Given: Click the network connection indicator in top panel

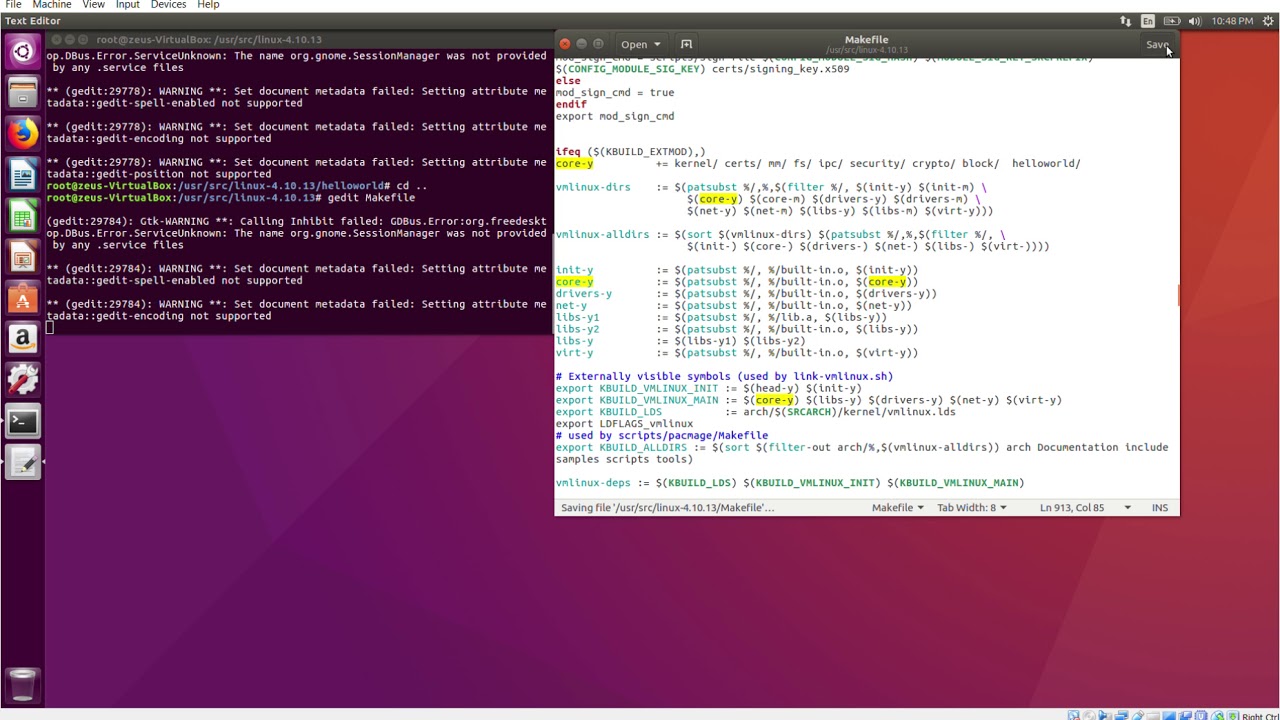Looking at the screenshot, I should (1125, 21).
